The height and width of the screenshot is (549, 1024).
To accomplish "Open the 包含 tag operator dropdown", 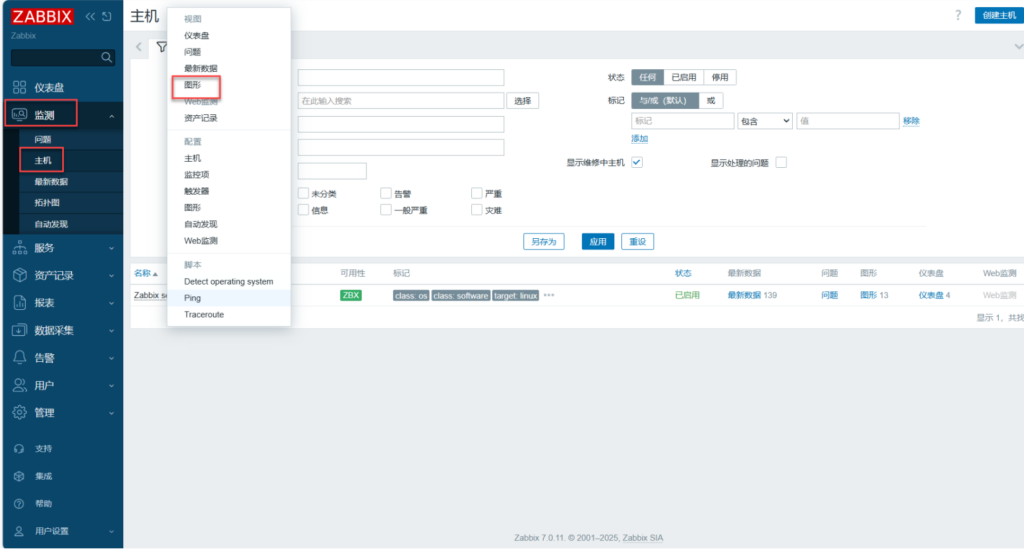I will coord(765,121).
